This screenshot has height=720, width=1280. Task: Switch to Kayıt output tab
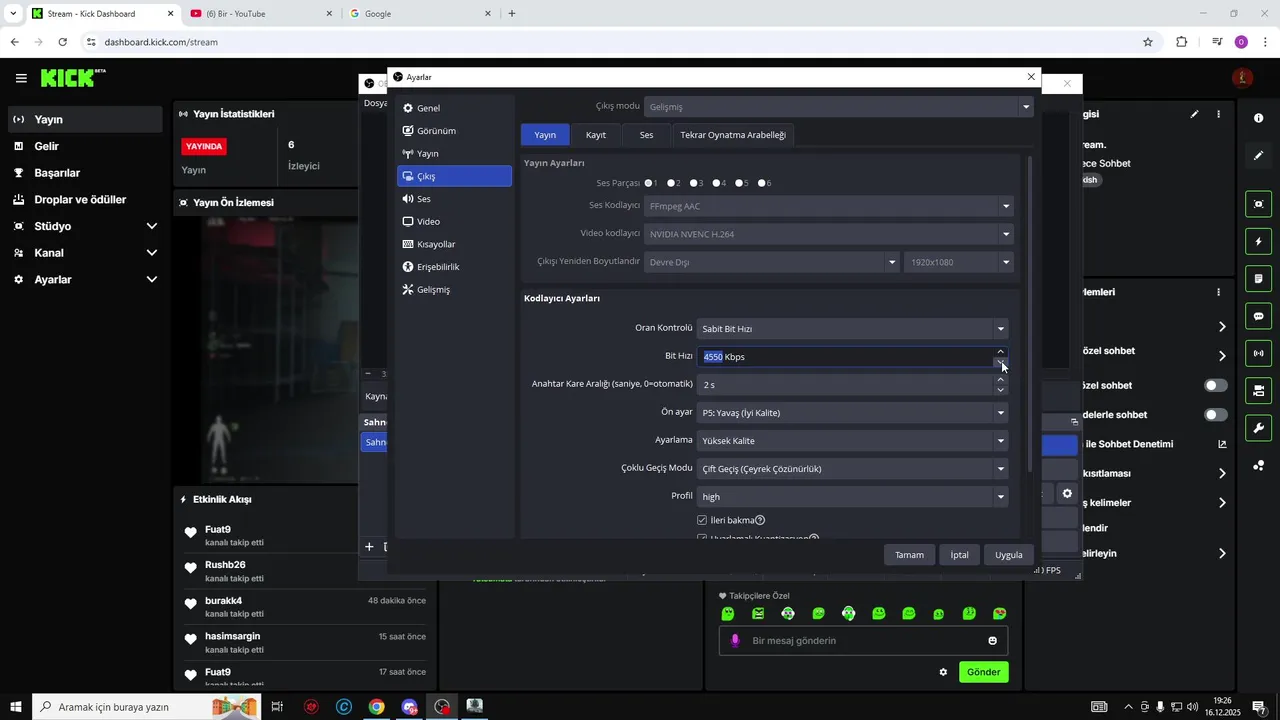coord(596,135)
